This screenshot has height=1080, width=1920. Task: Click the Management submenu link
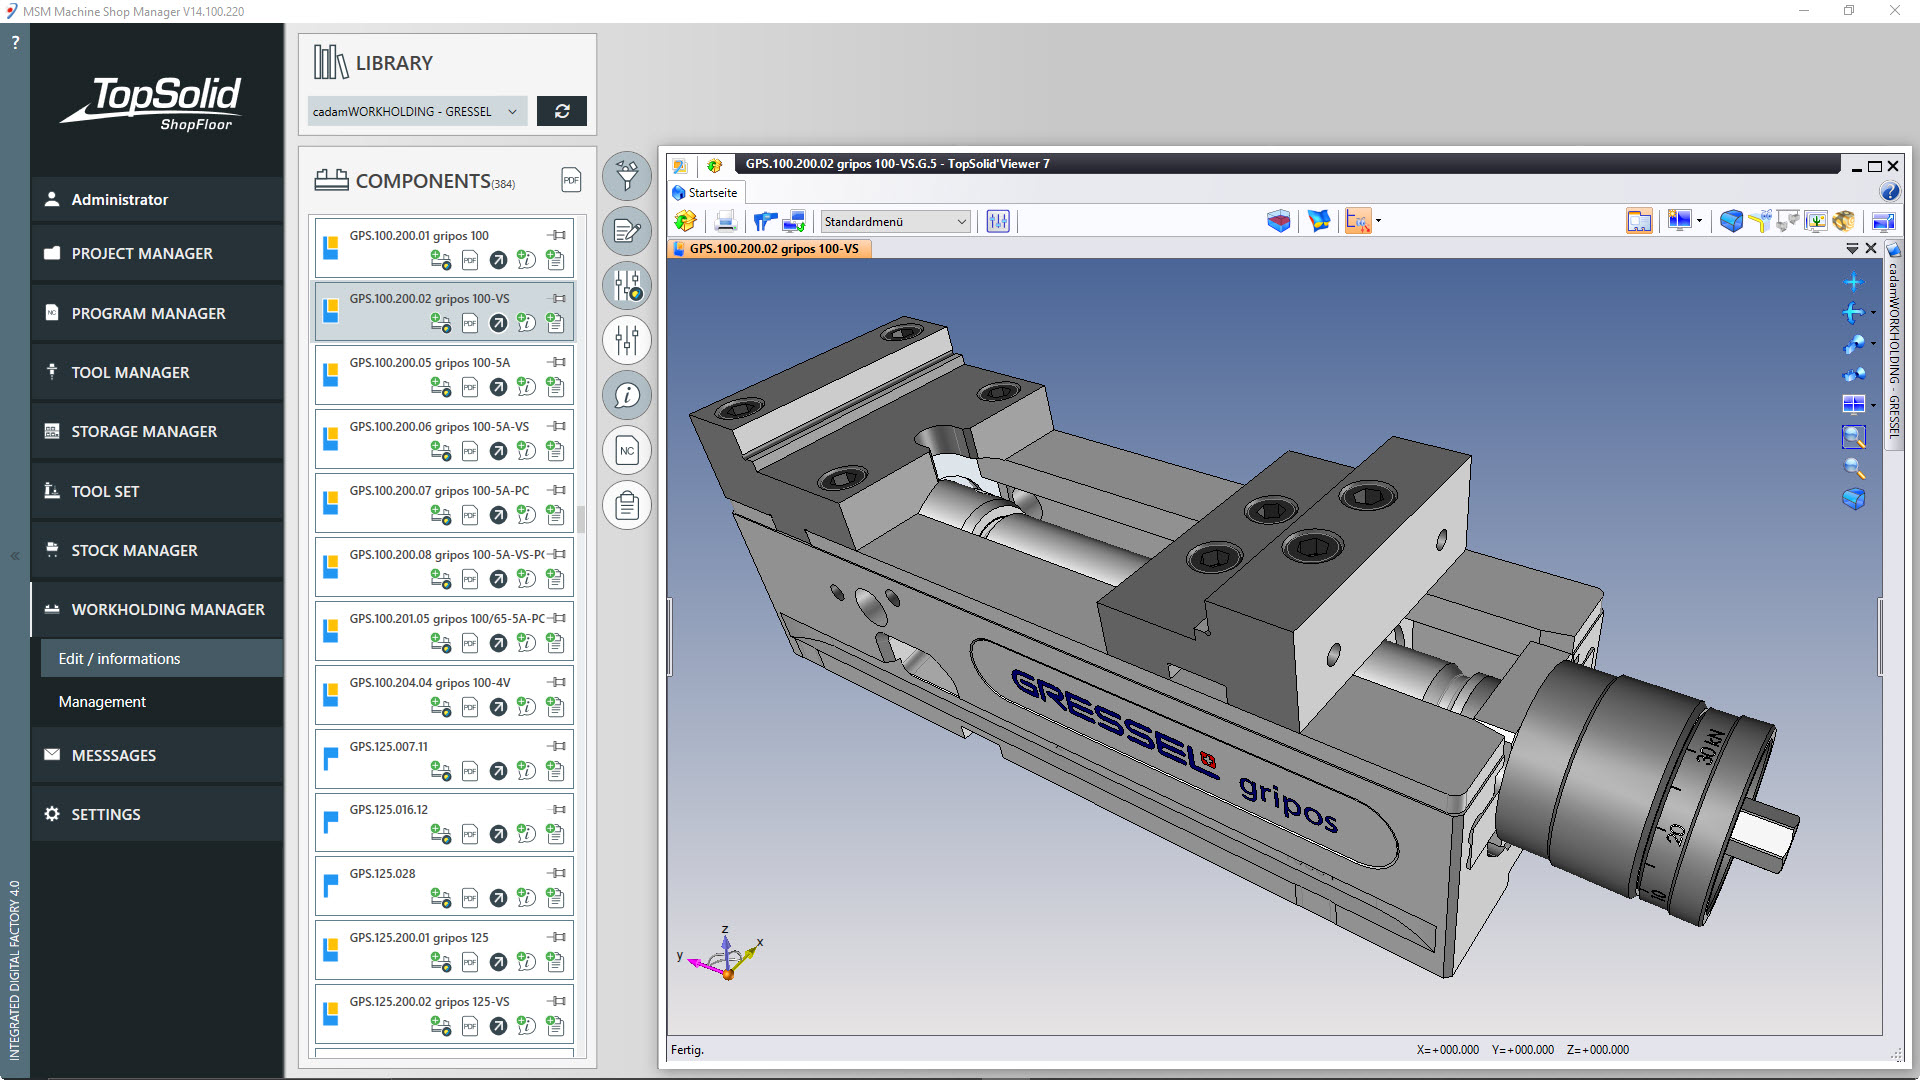(102, 702)
